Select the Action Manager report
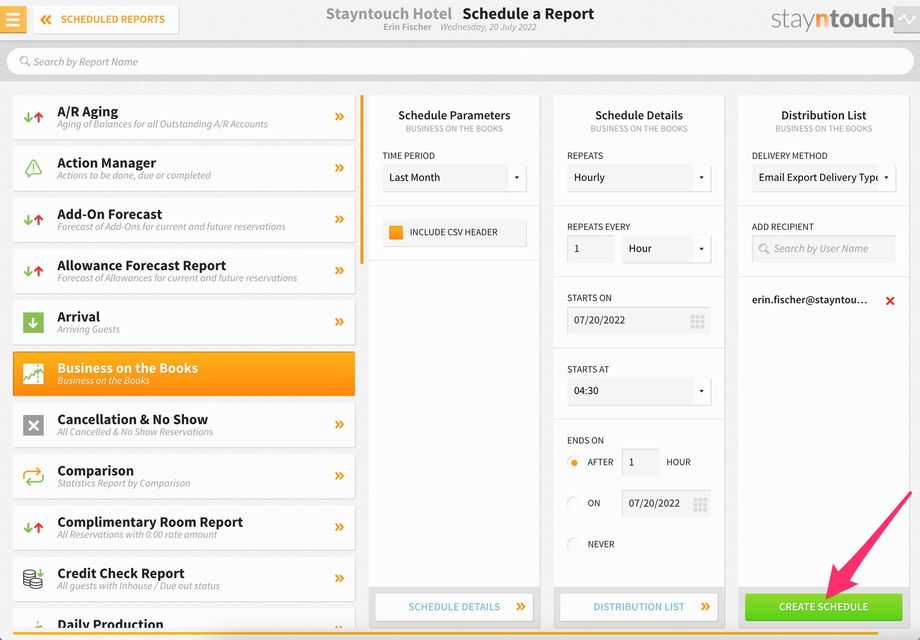Screen dimensions: 920x640 pos(184,168)
